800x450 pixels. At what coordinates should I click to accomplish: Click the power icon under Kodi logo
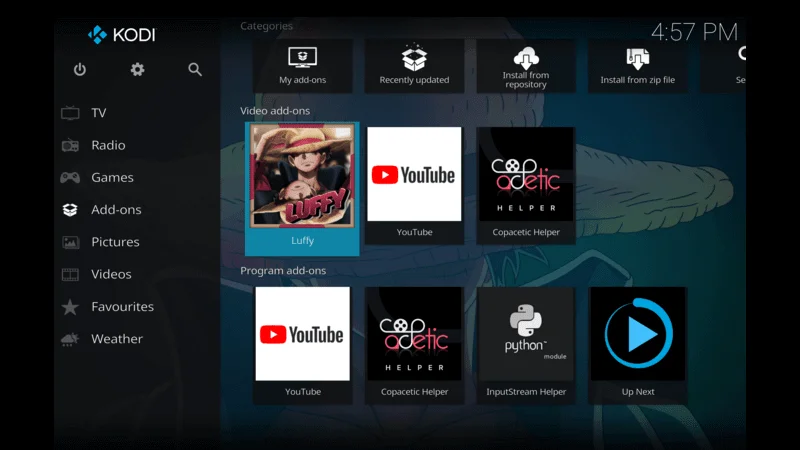(x=80, y=69)
